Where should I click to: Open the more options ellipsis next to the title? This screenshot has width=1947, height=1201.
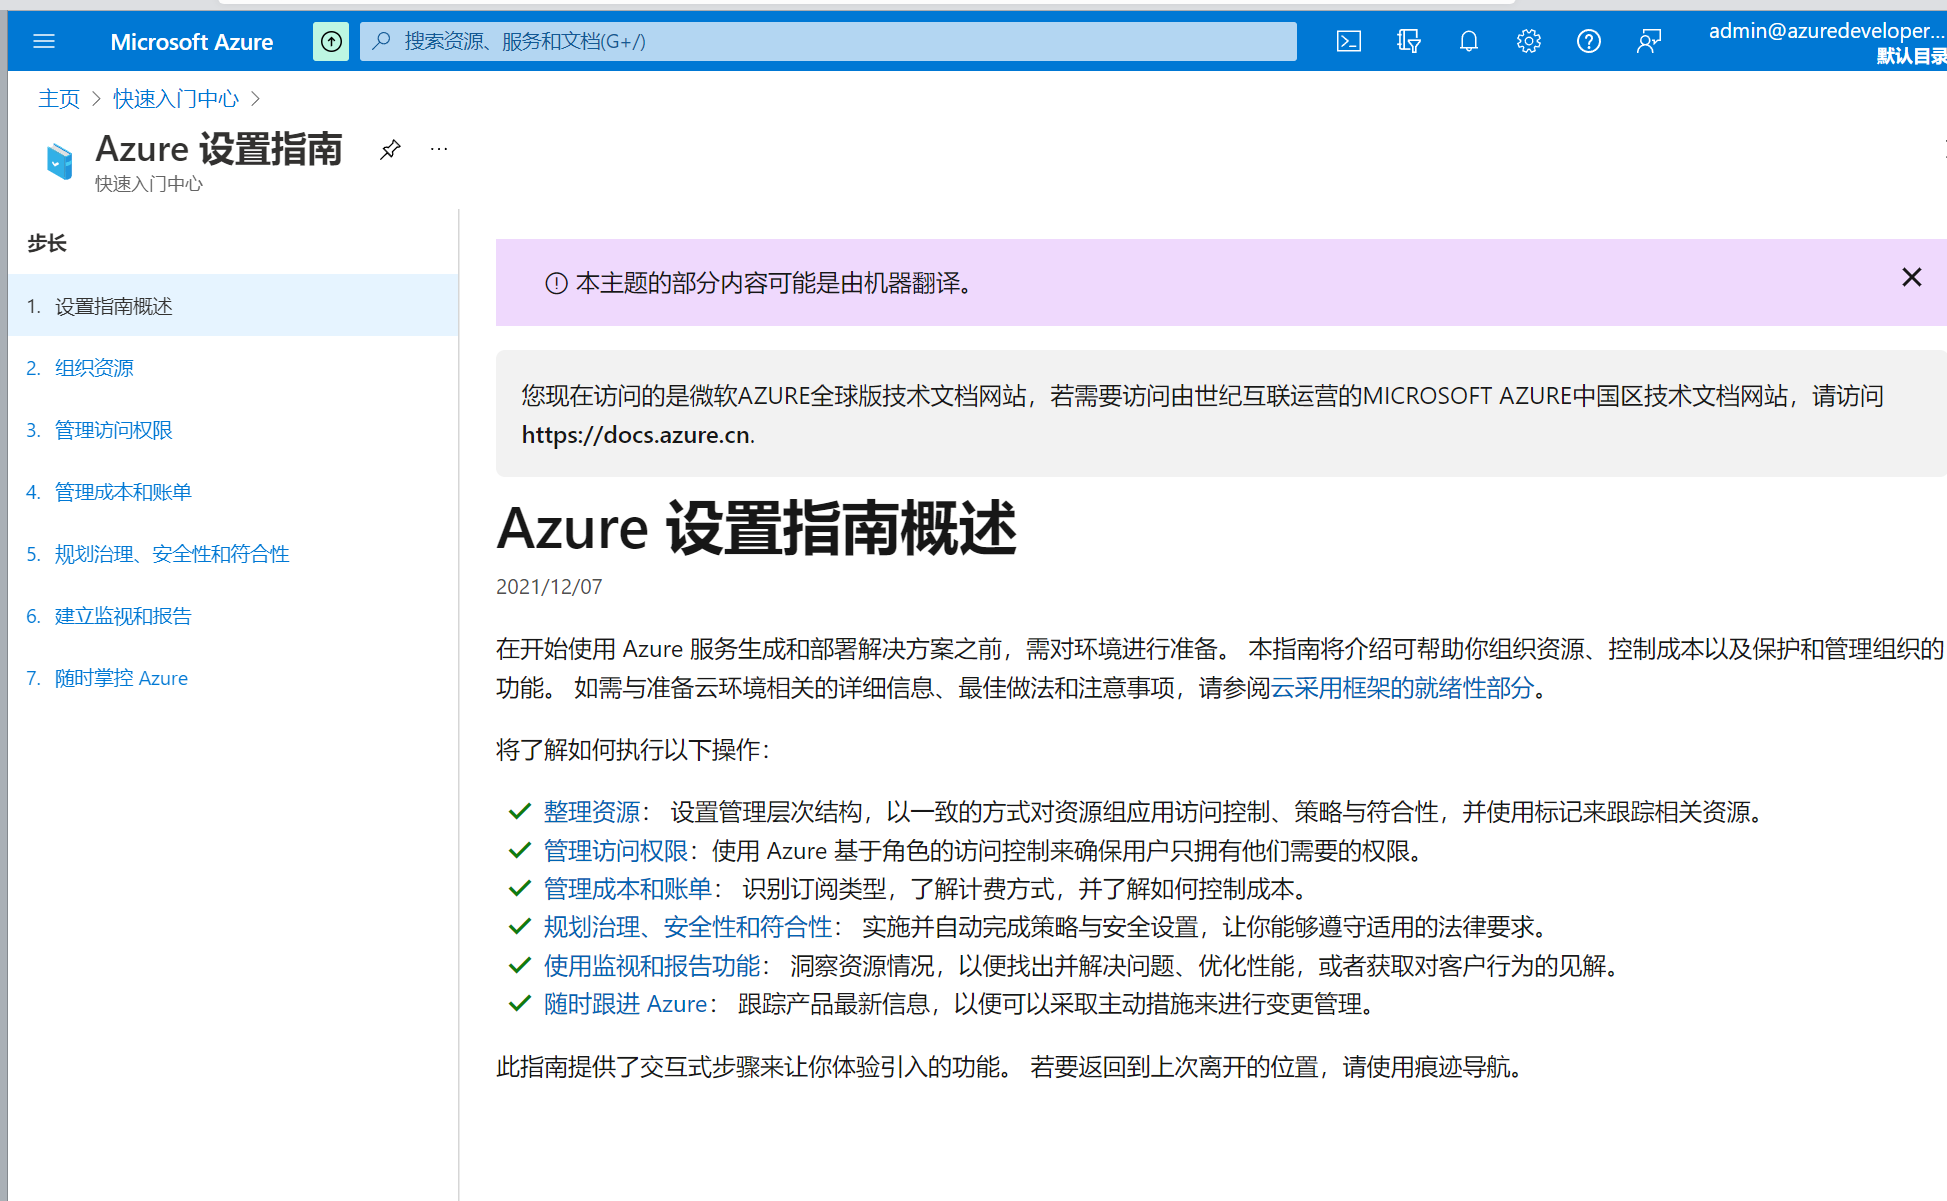coord(439,149)
